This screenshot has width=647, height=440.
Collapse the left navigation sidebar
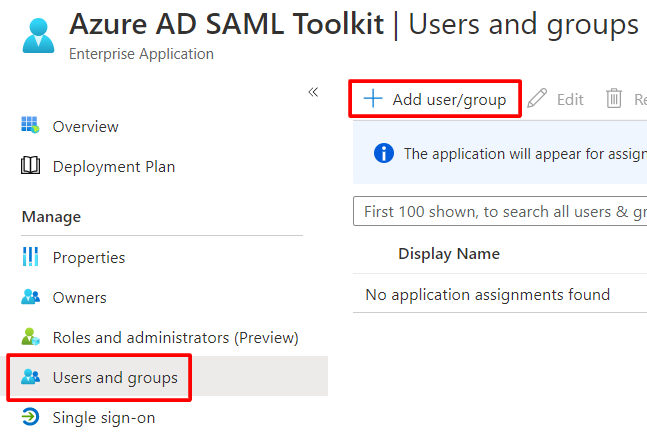pyautogui.click(x=313, y=92)
